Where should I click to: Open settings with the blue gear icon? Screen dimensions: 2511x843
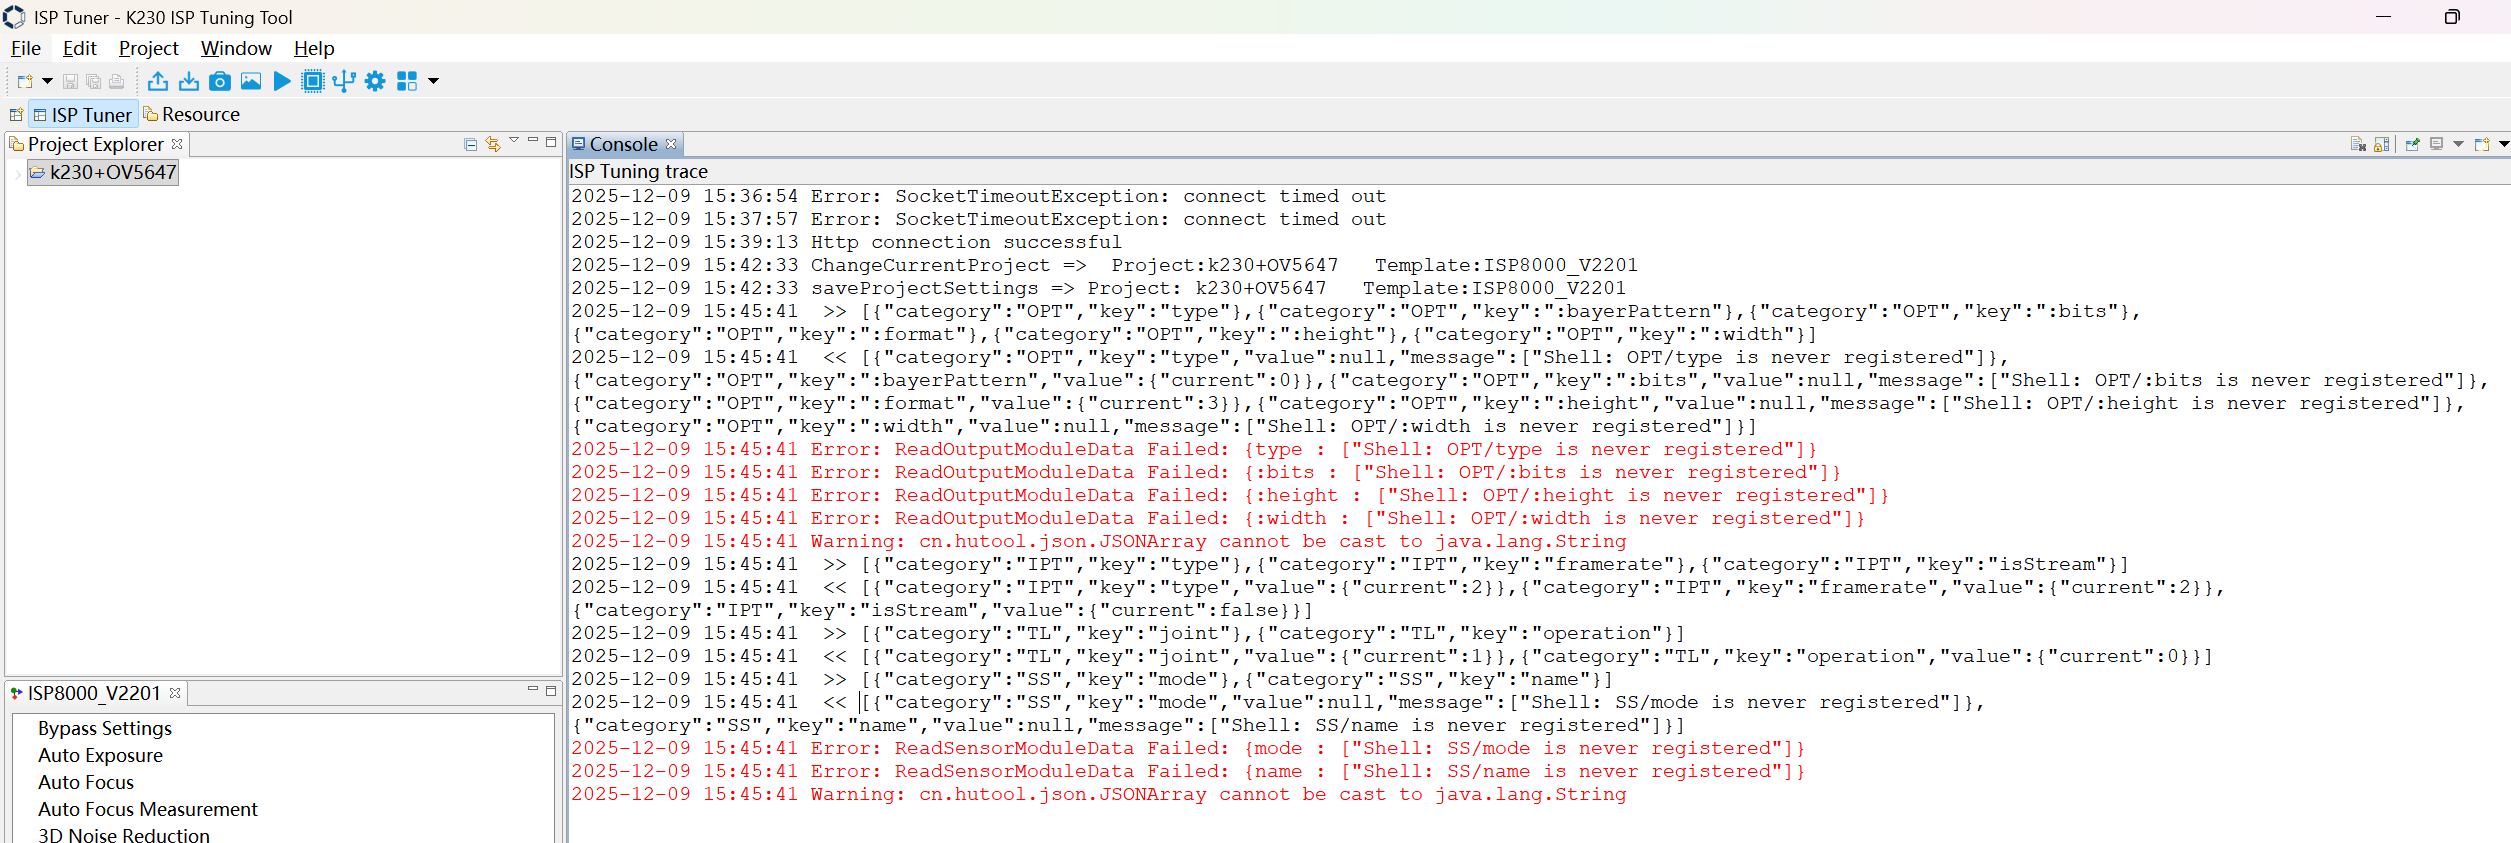(375, 81)
